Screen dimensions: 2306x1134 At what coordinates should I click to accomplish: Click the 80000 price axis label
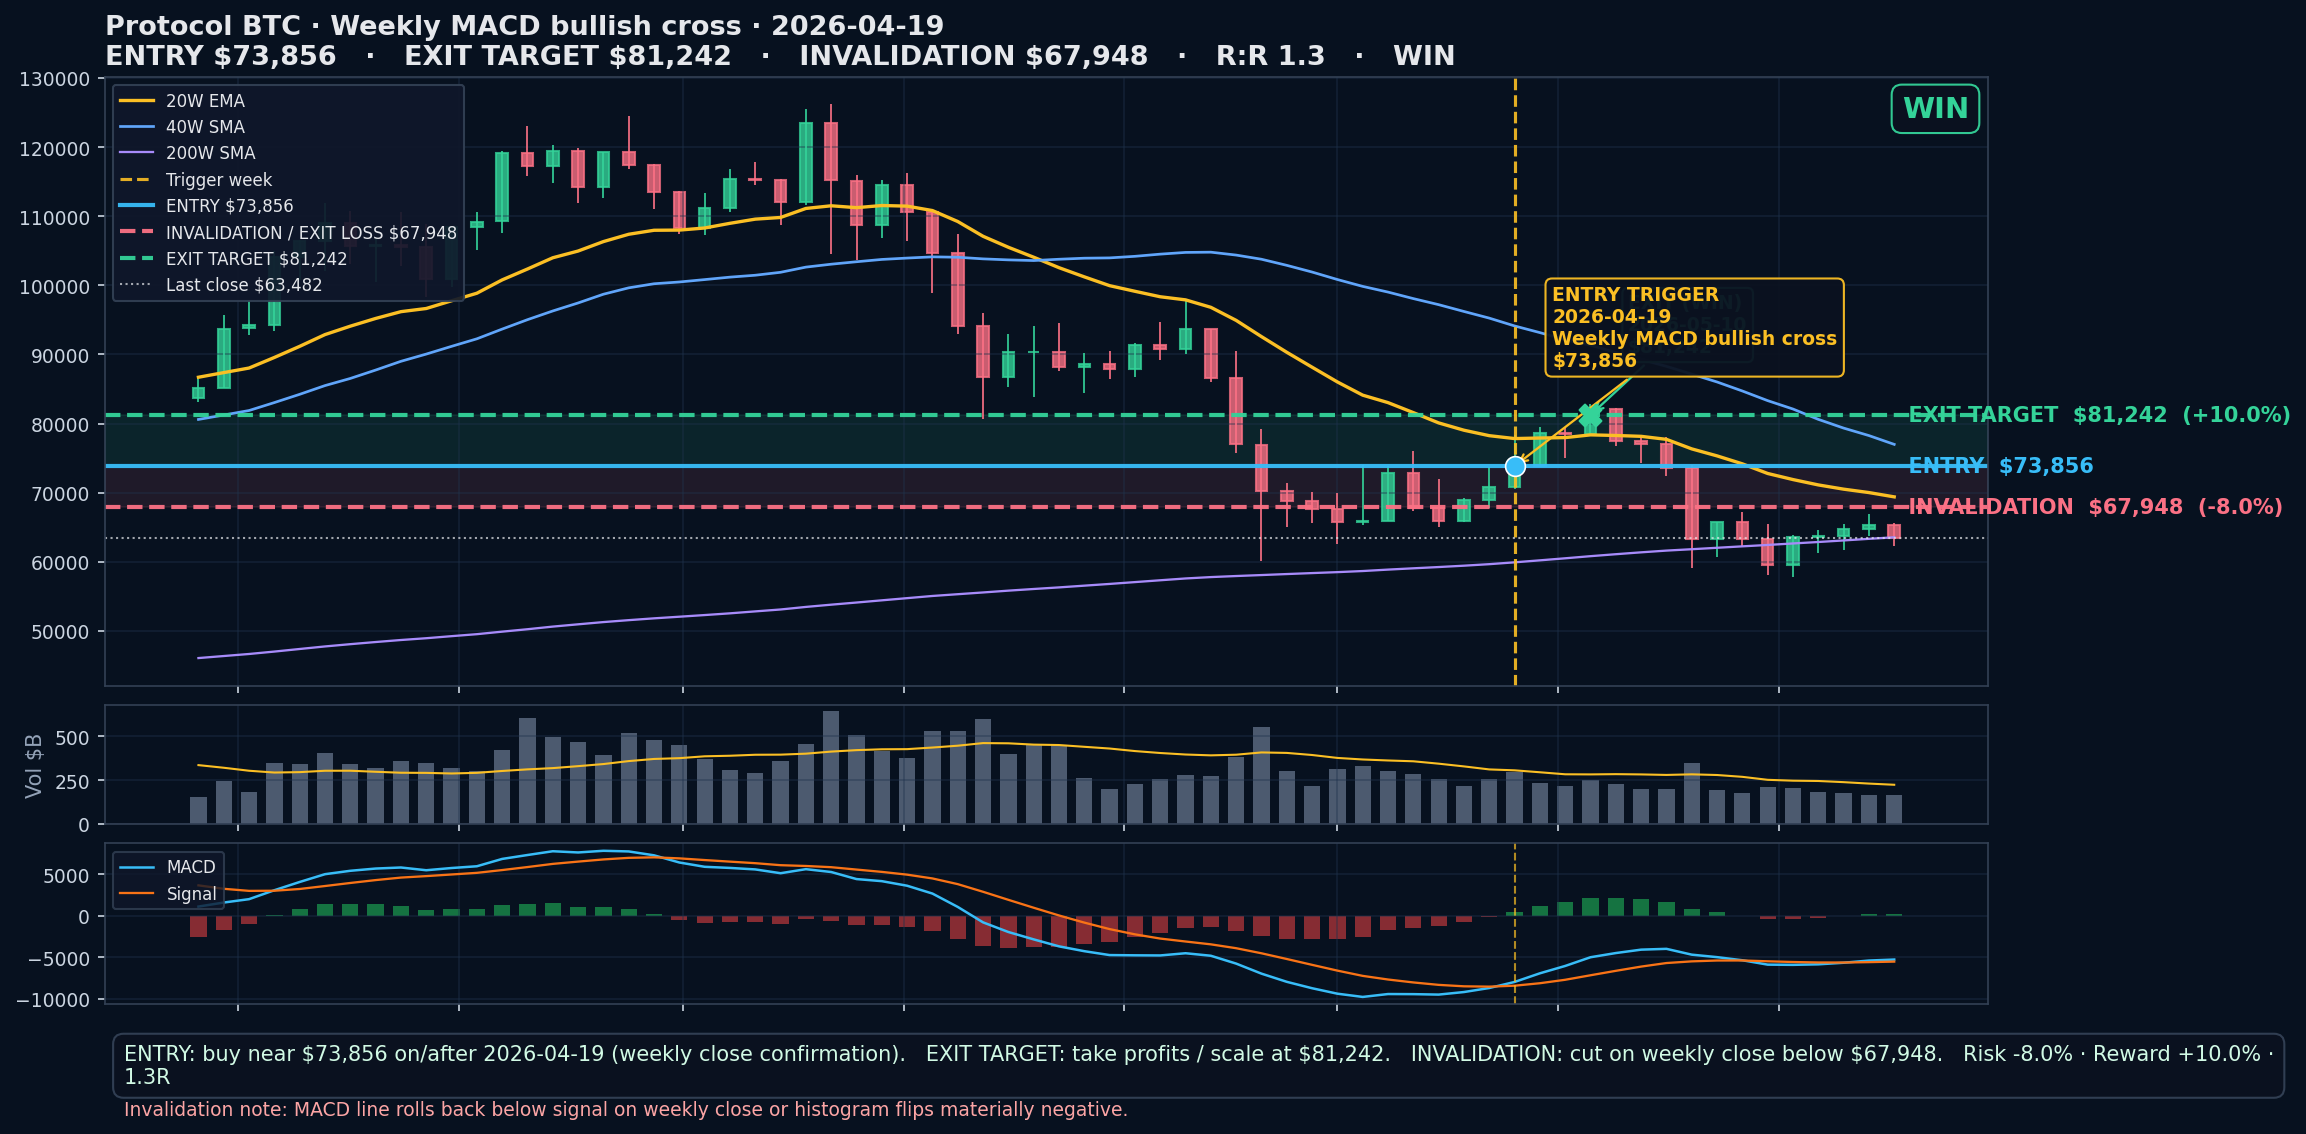[x=60, y=424]
